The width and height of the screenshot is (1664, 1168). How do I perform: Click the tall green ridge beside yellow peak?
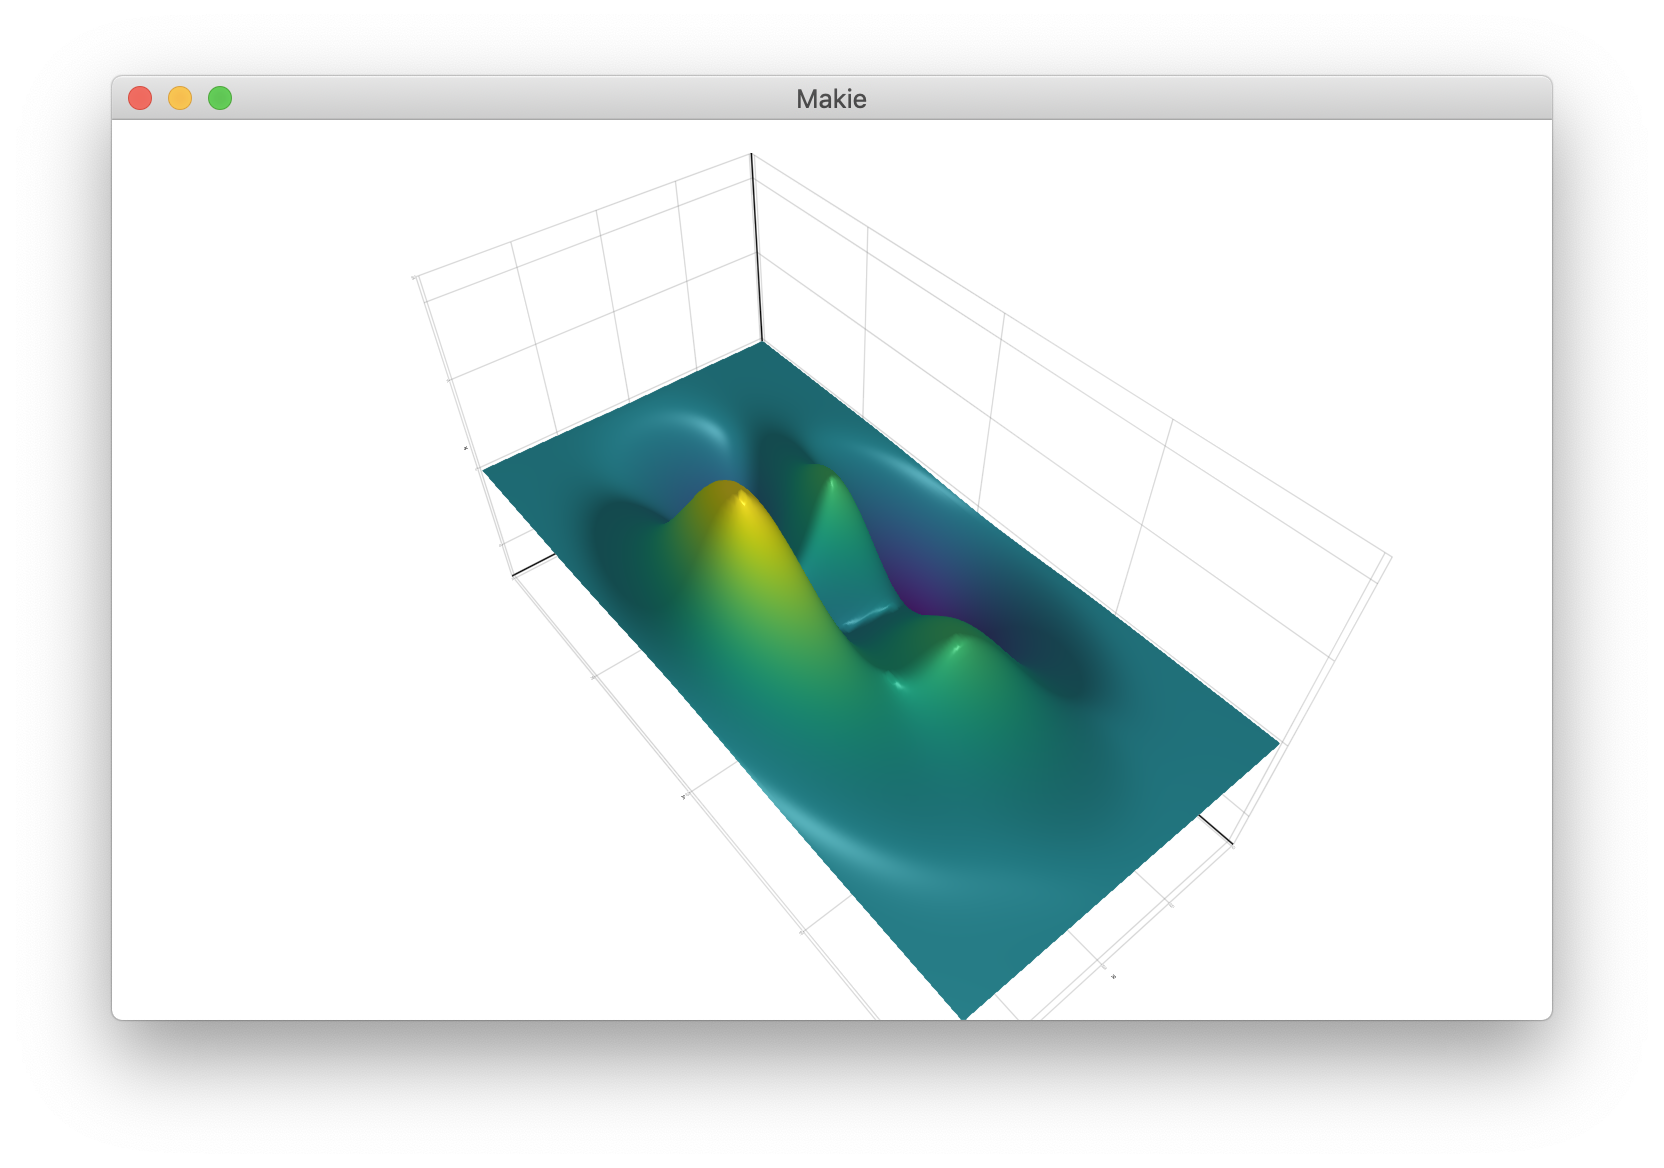[x=828, y=493]
